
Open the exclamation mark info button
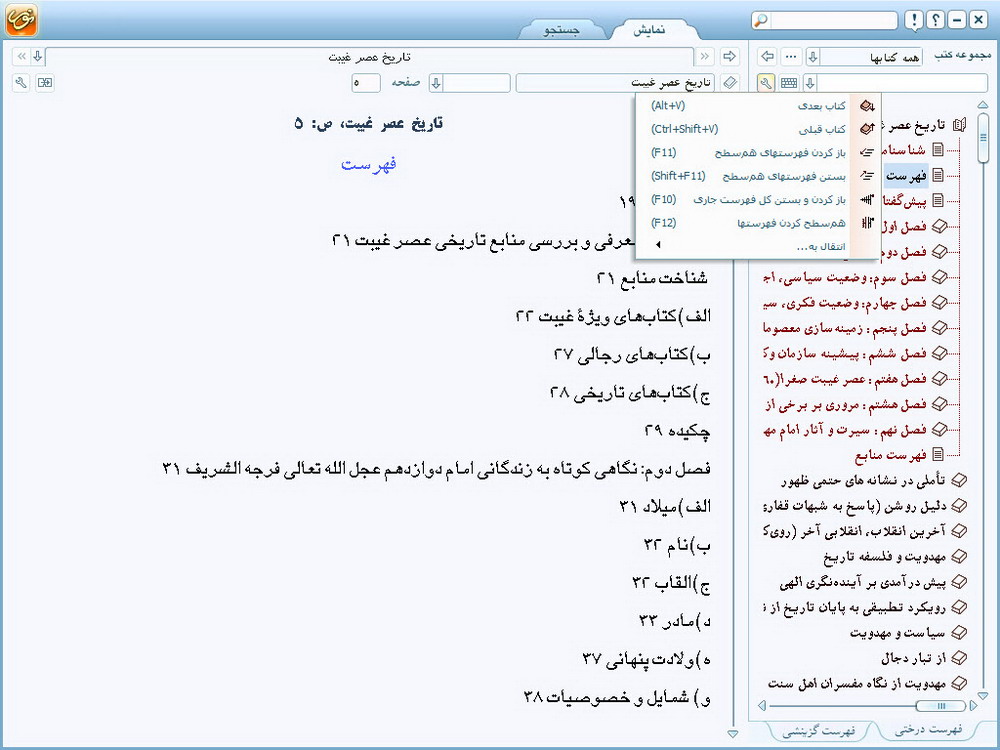pyautogui.click(x=914, y=20)
